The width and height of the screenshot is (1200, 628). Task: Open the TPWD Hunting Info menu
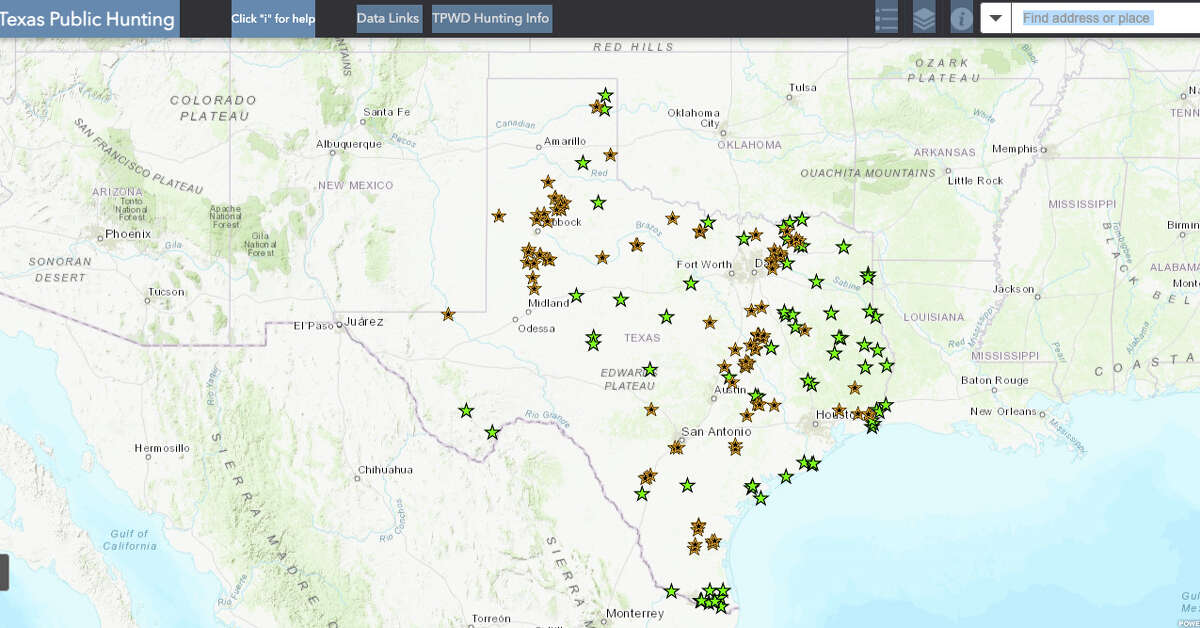click(x=491, y=18)
